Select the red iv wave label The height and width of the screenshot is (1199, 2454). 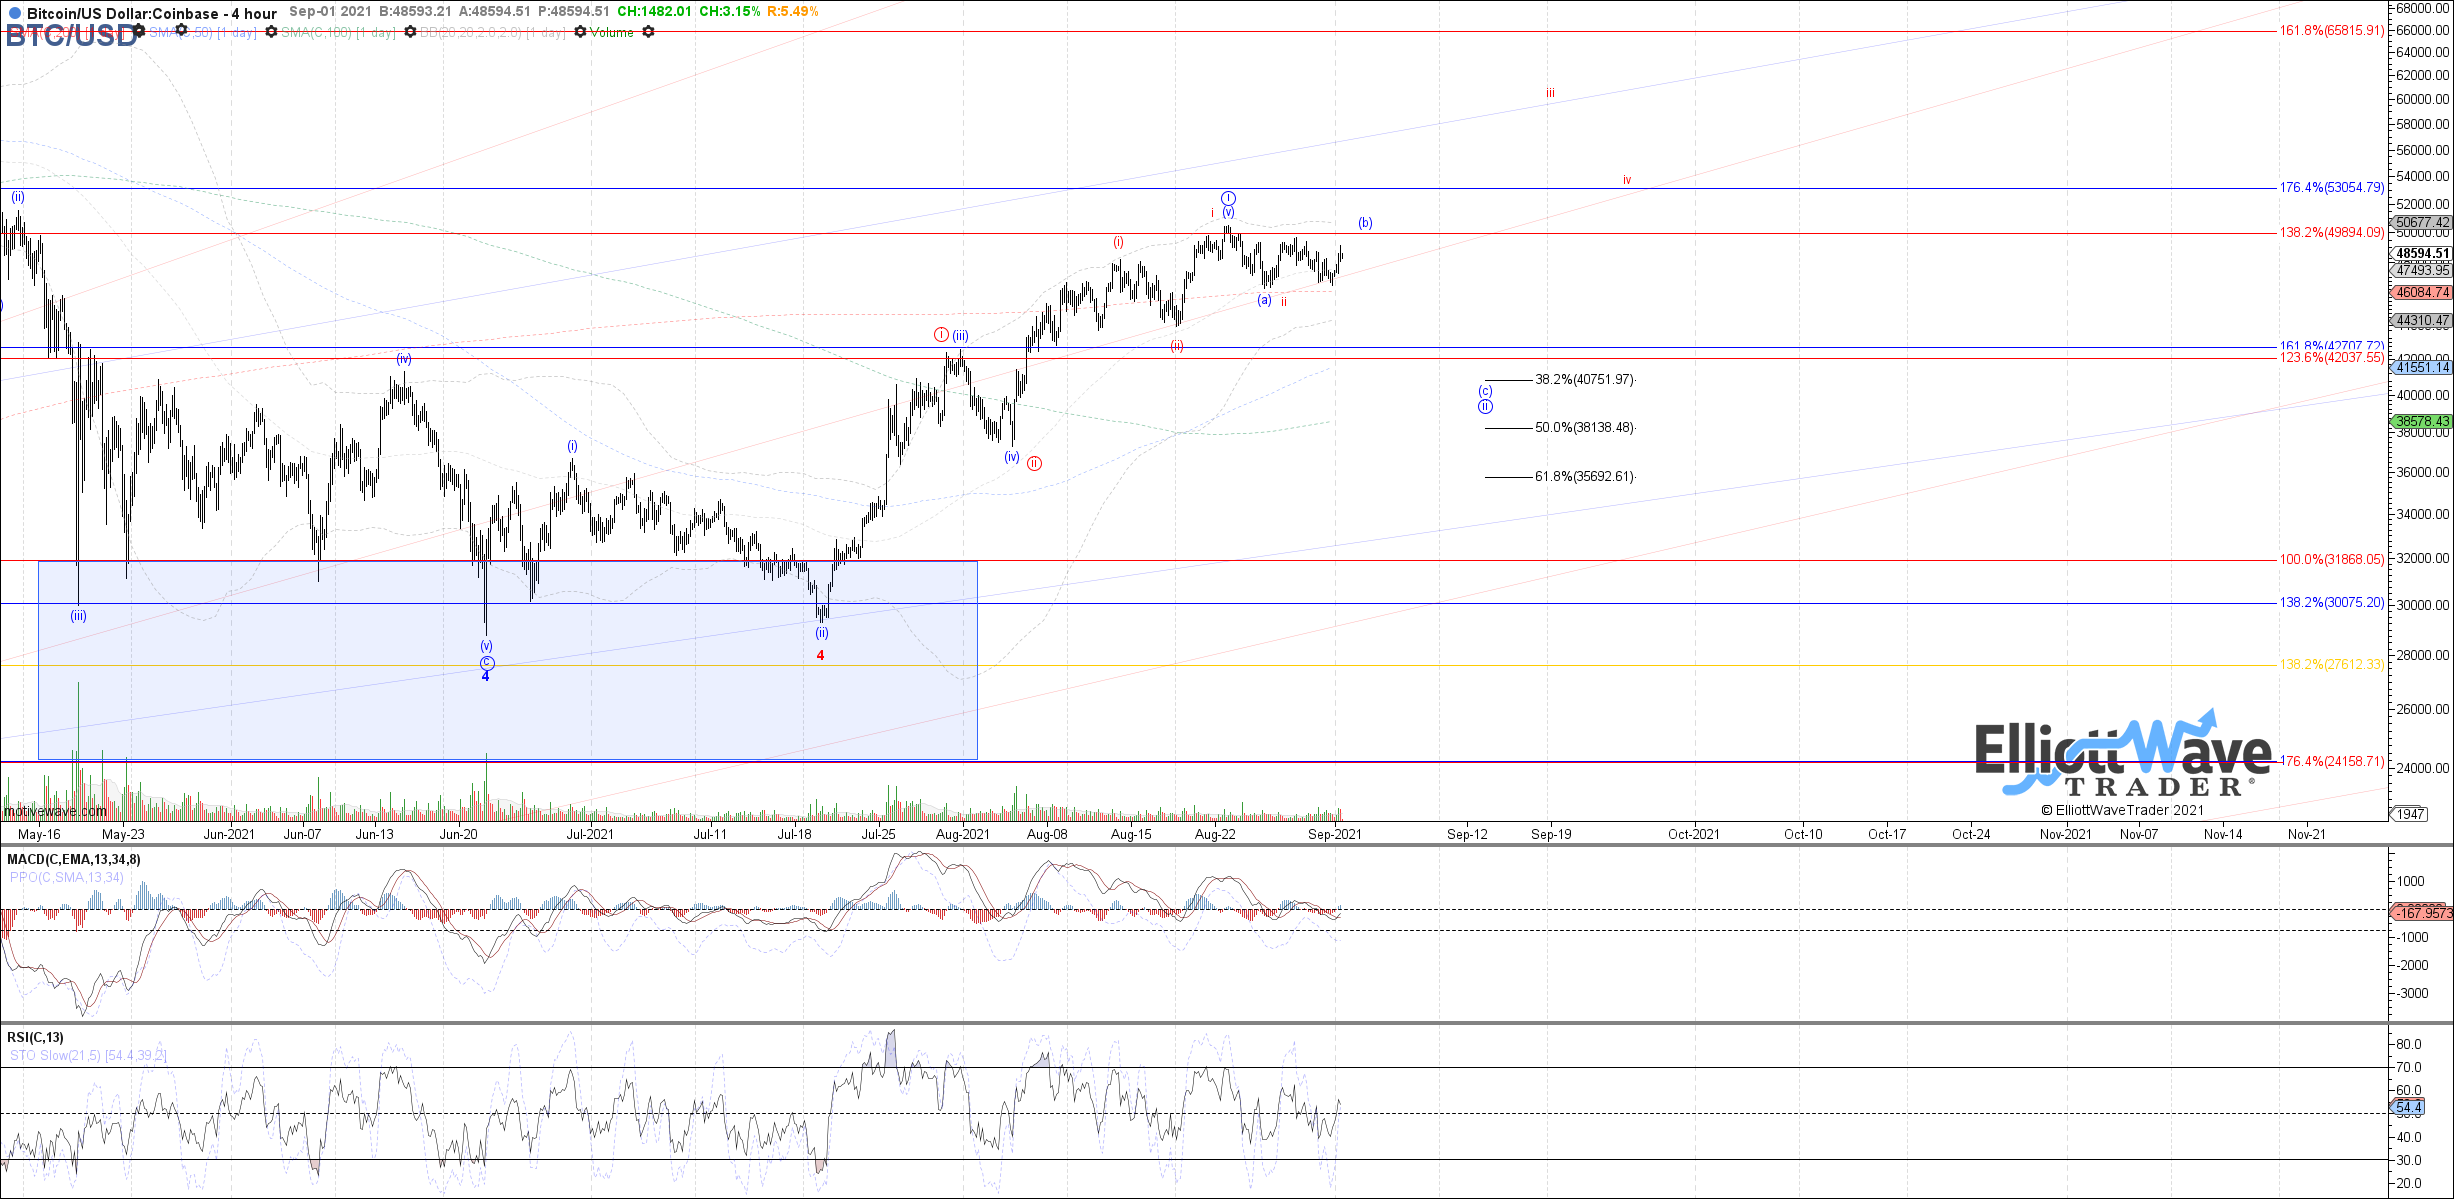[x=1627, y=180]
